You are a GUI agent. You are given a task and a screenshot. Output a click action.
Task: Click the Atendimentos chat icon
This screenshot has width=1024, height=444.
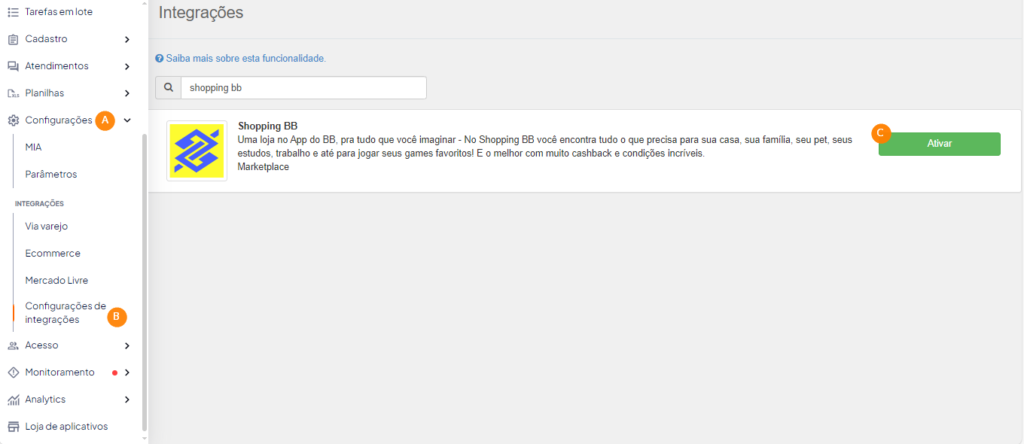point(12,67)
